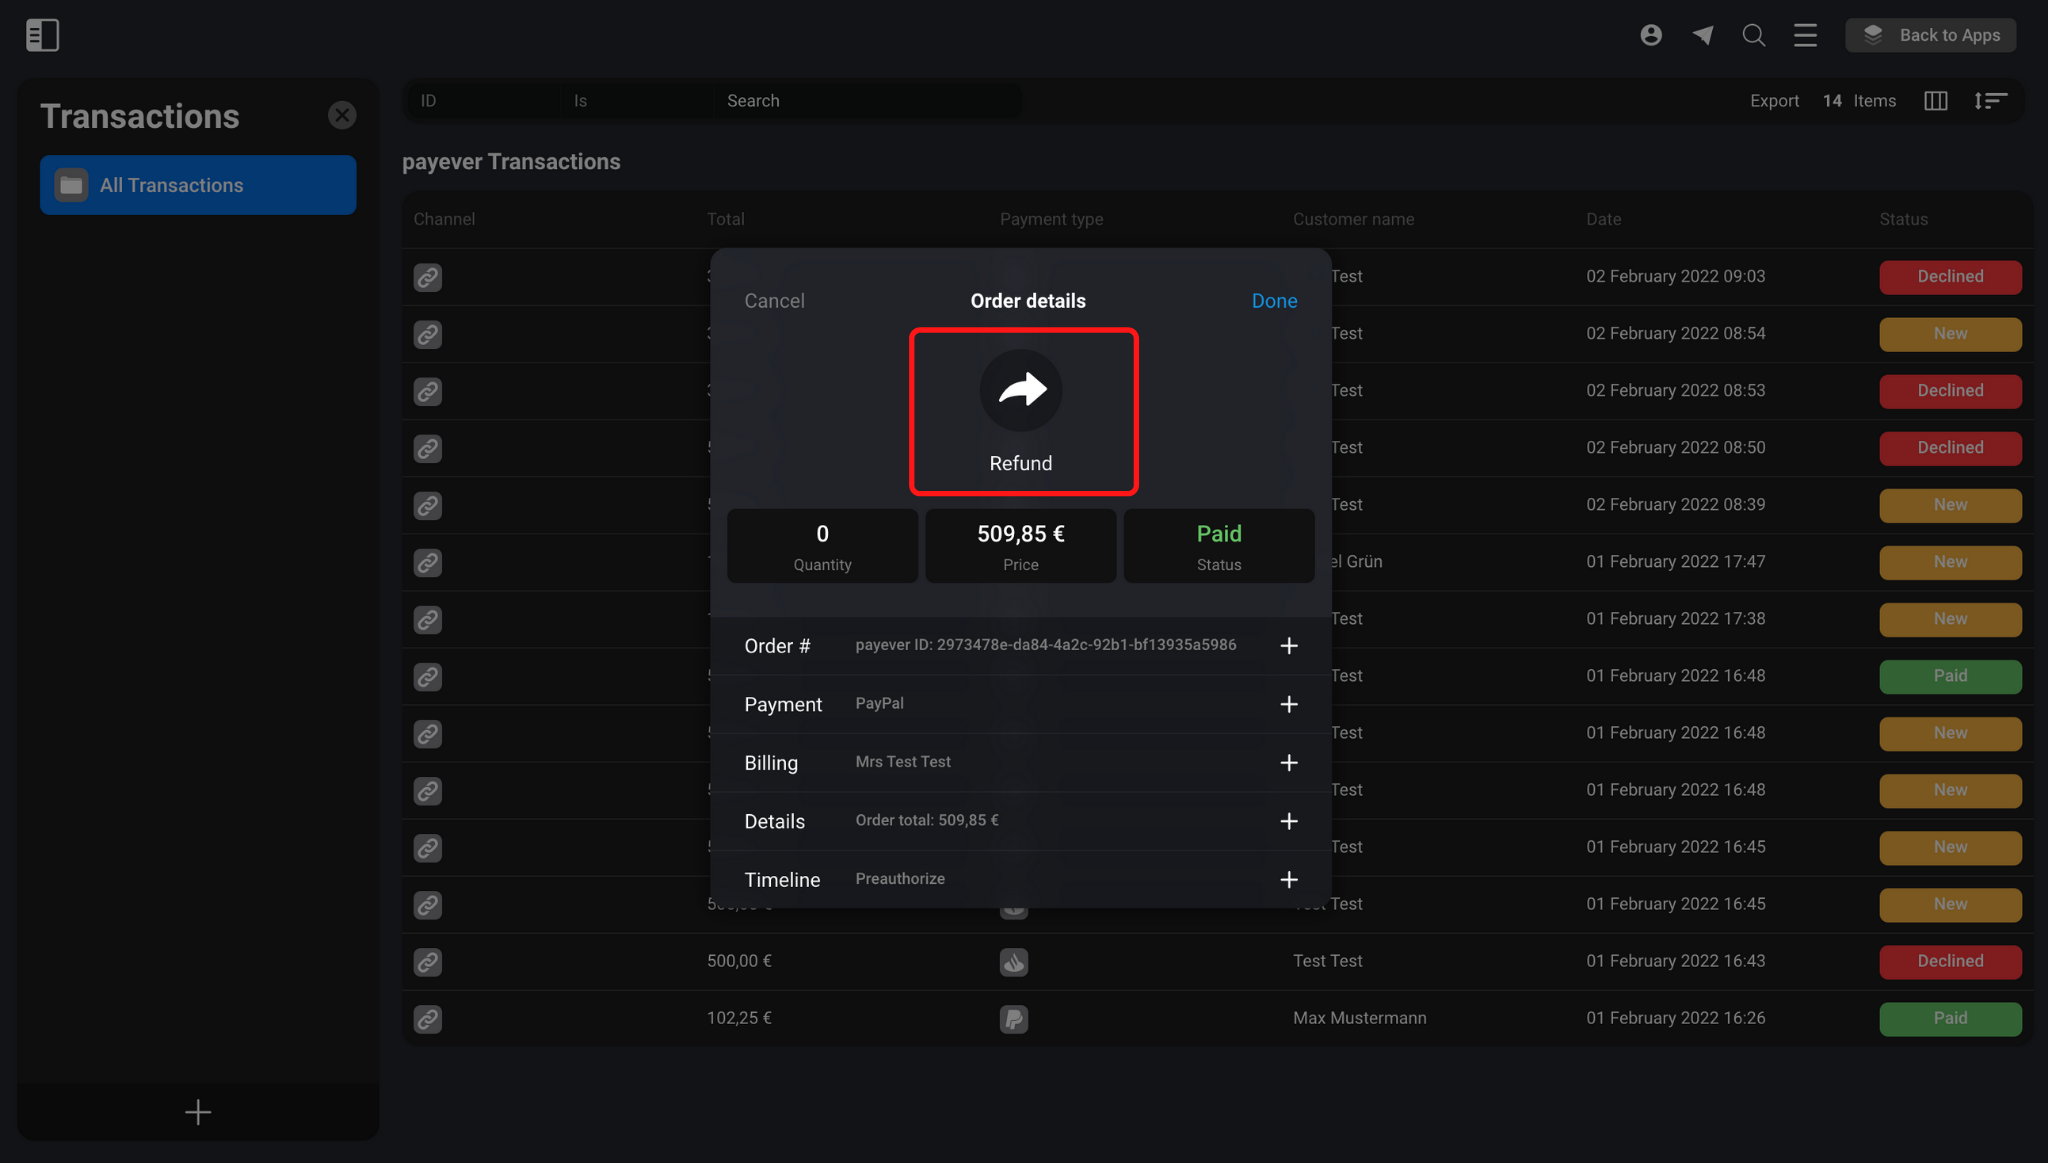
Task: Click the paper plane messages icon
Action: pos(1702,35)
